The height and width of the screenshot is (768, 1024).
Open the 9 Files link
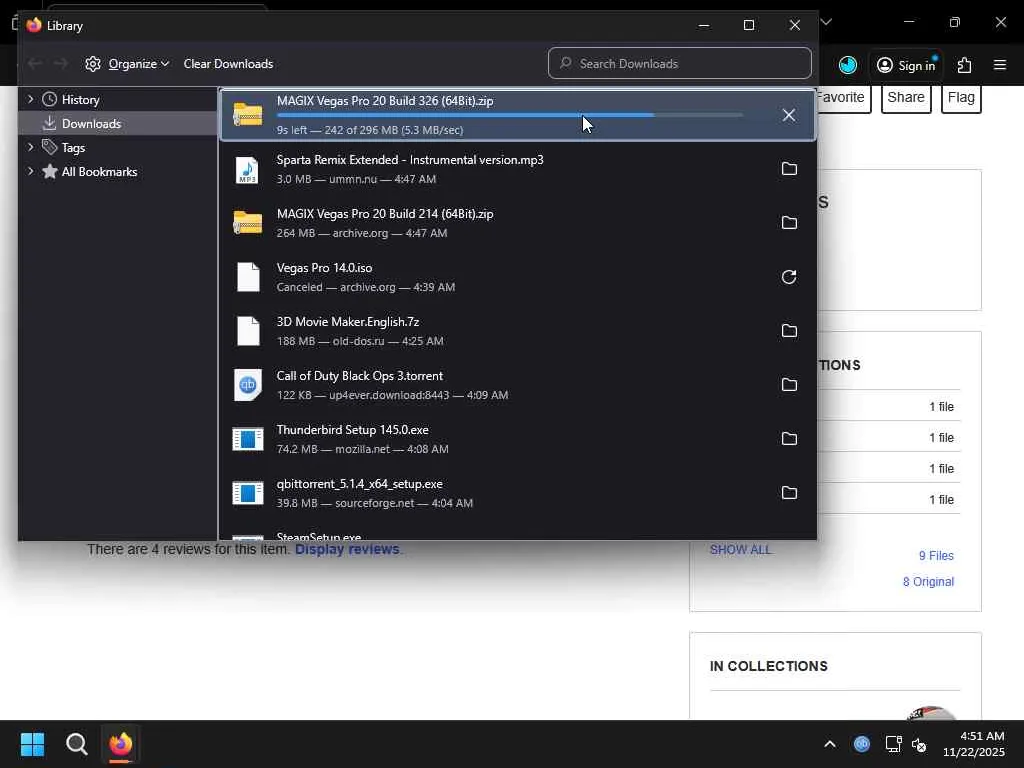click(936, 556)
